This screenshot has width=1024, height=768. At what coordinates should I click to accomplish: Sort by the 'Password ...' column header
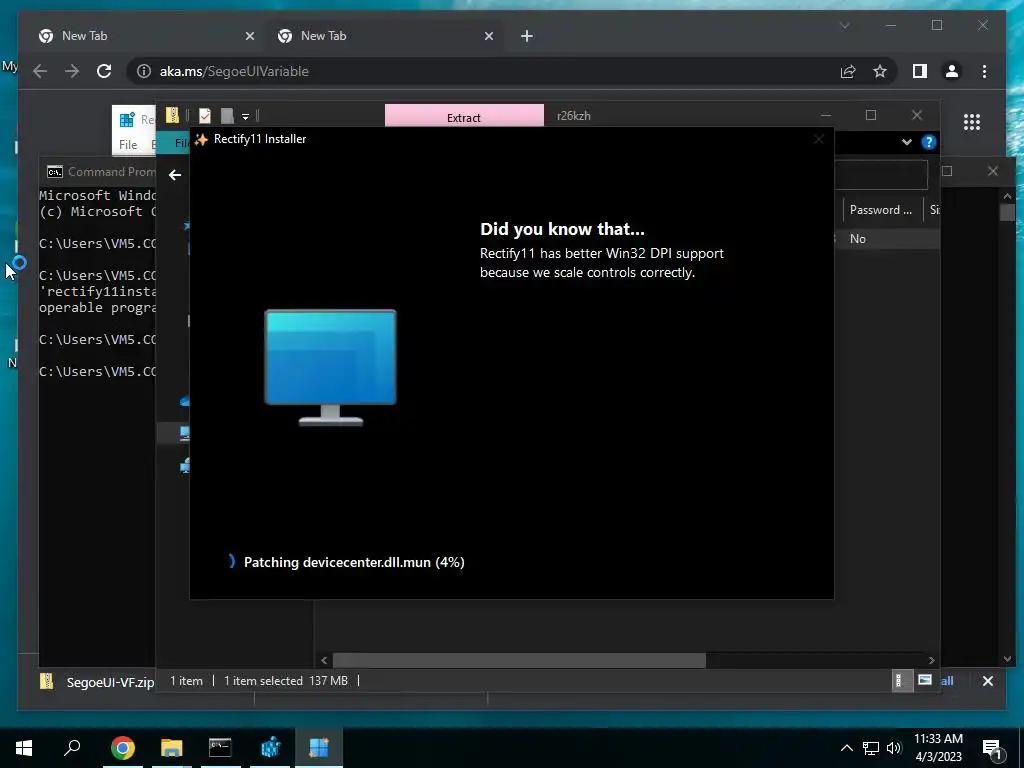880,210
